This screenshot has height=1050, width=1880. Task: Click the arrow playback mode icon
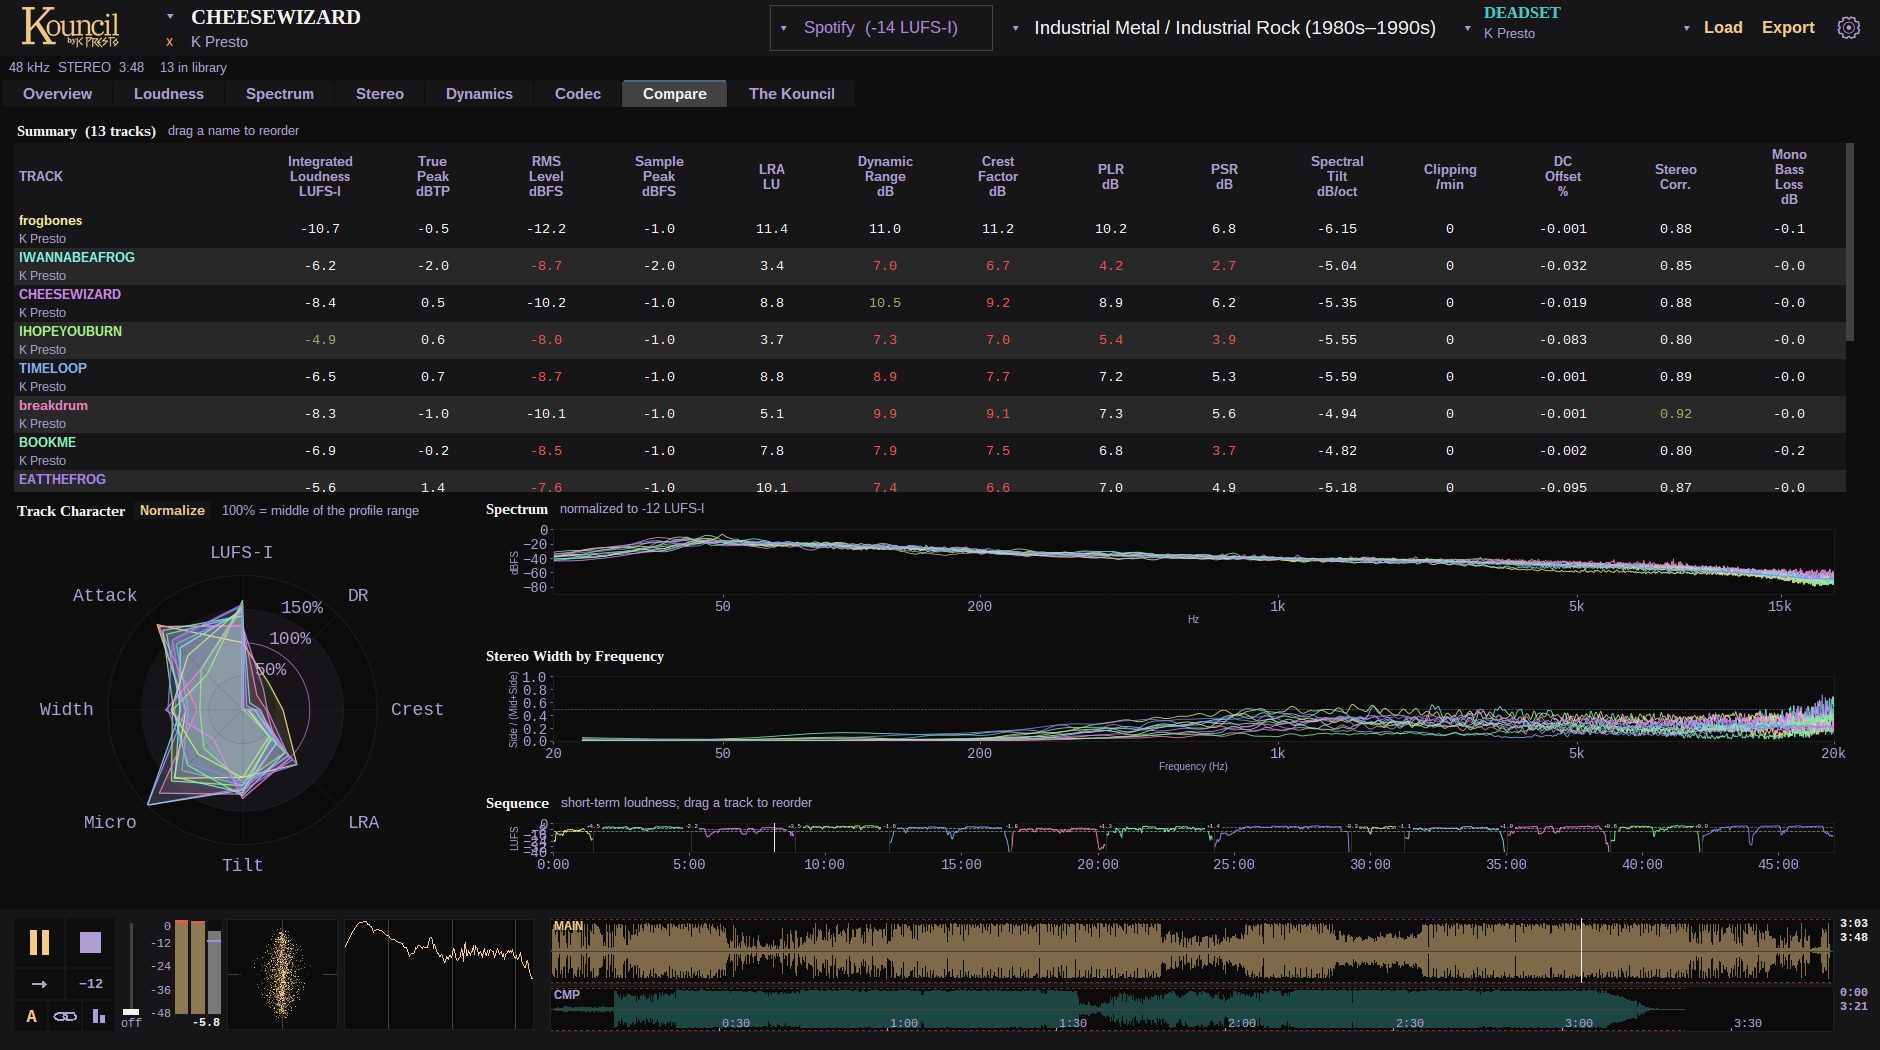[x=39, y=984]
